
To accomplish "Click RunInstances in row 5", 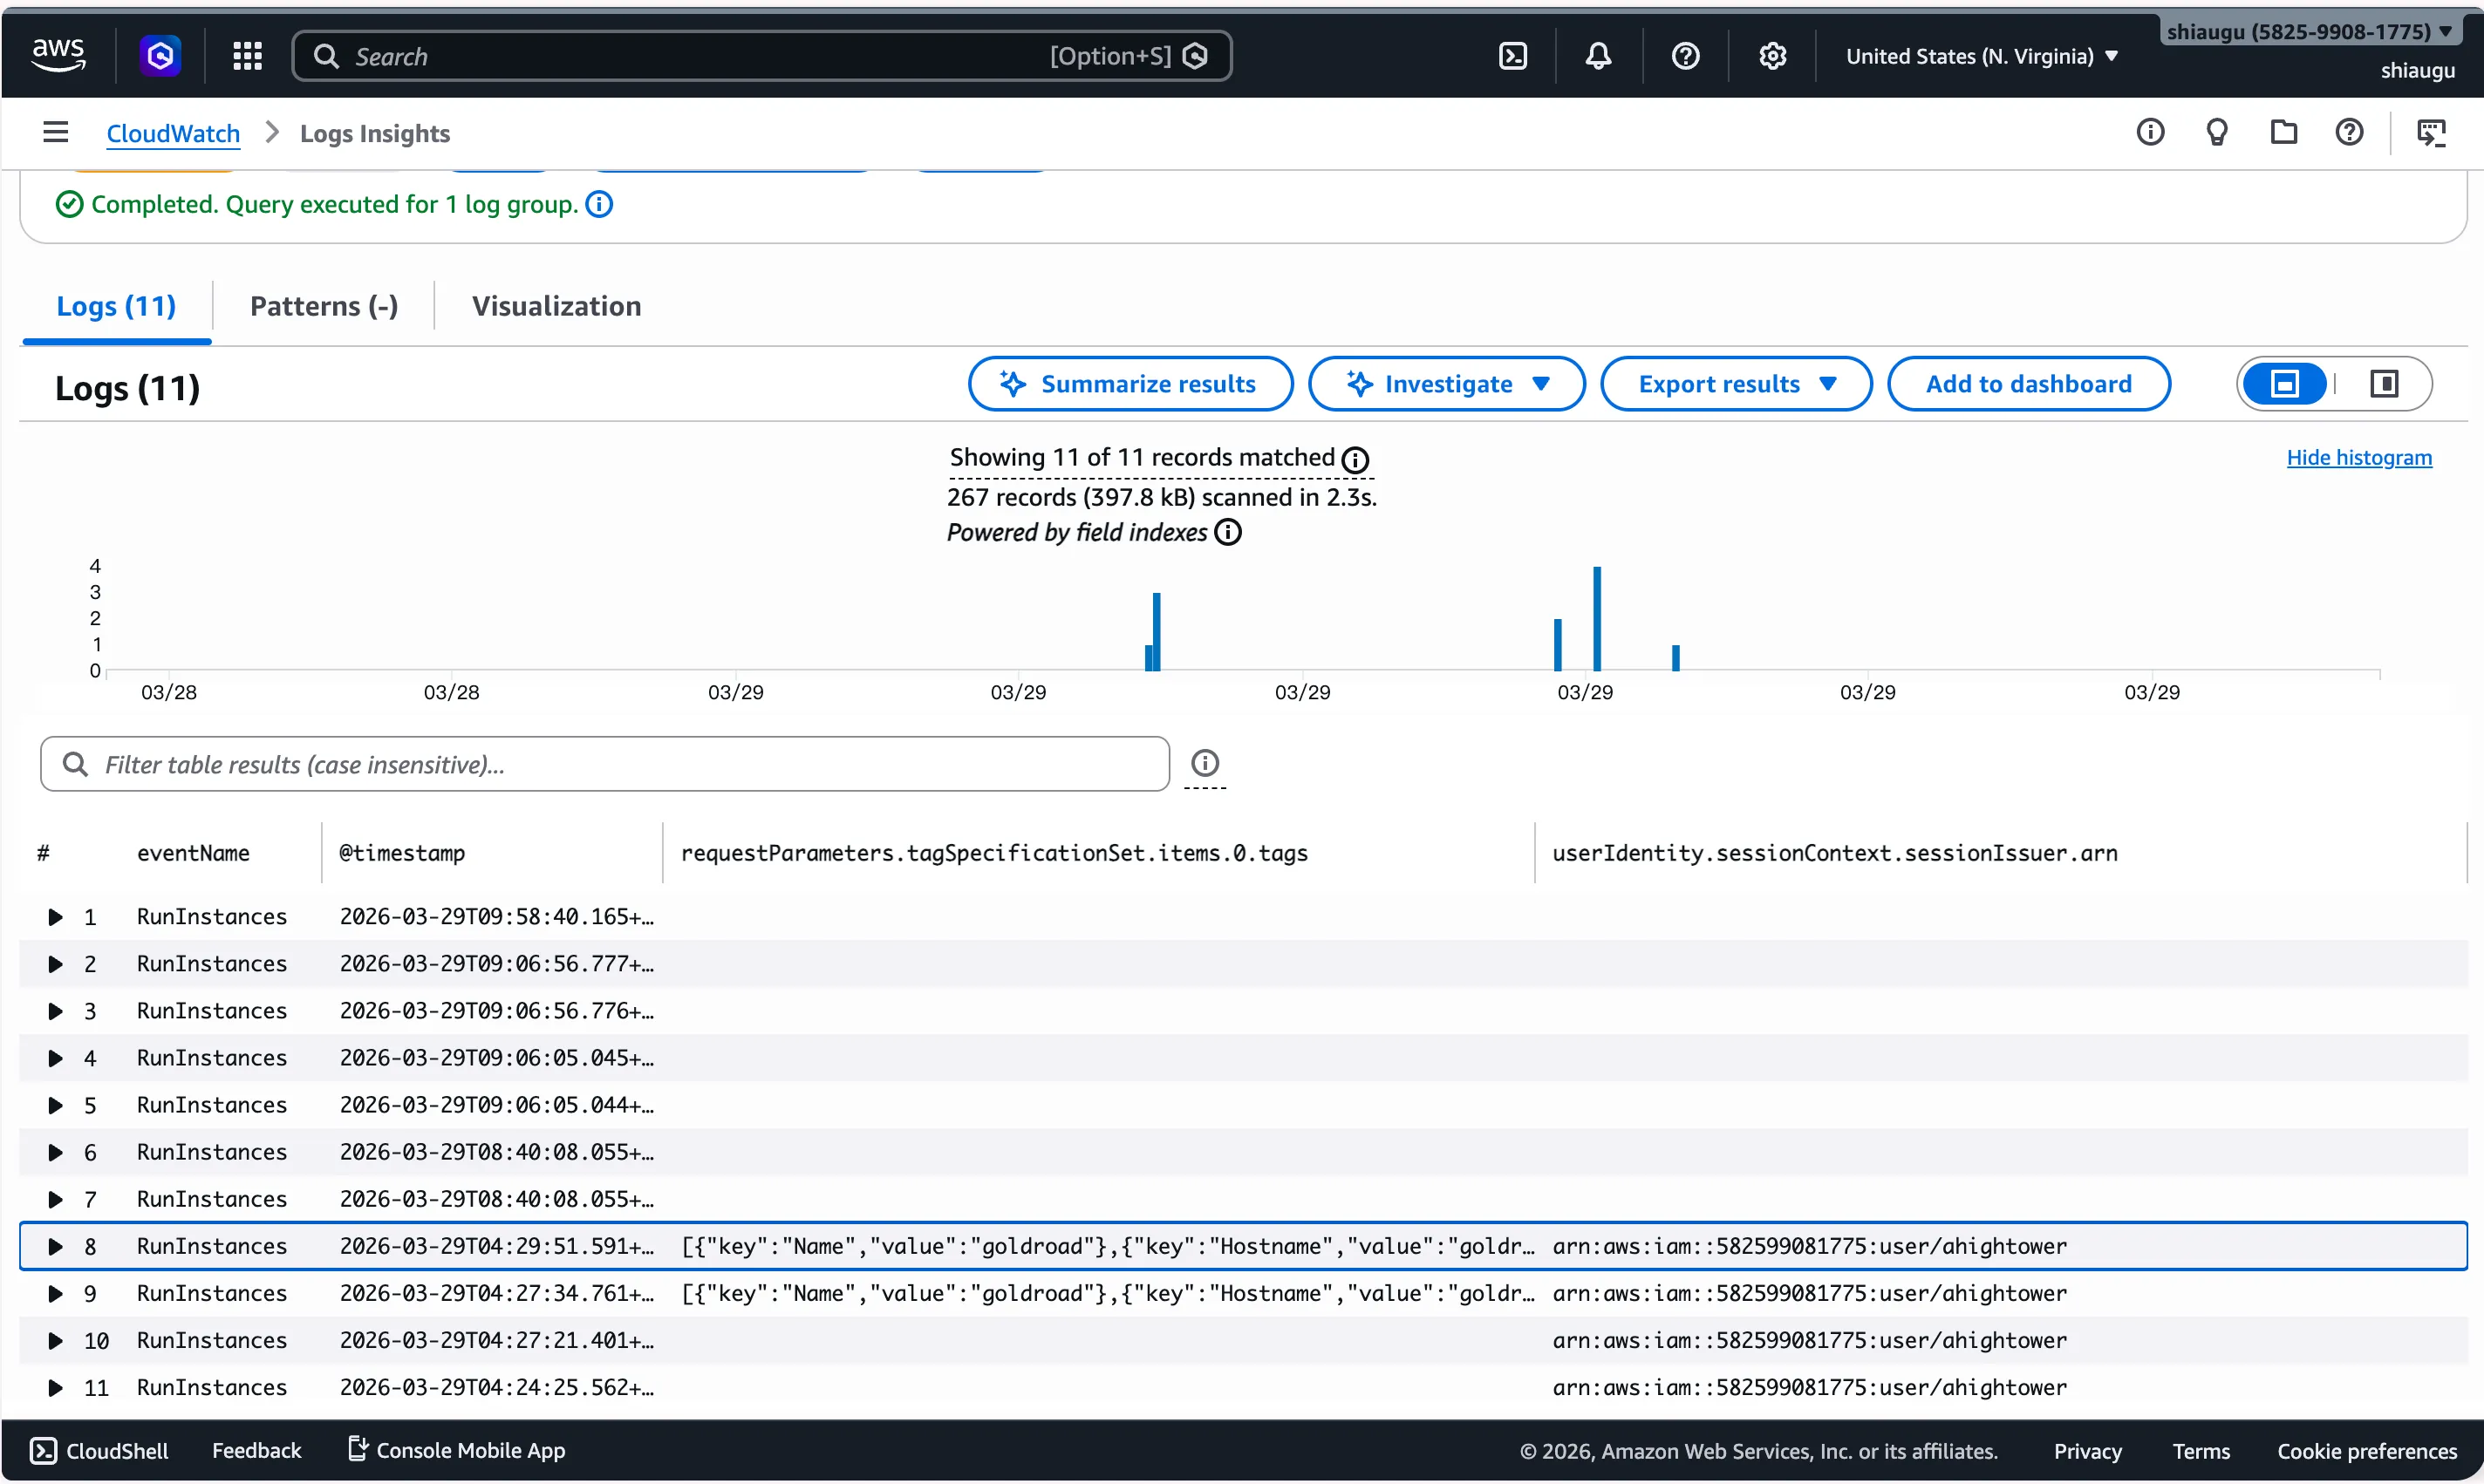I will [x=212, y=1105].
